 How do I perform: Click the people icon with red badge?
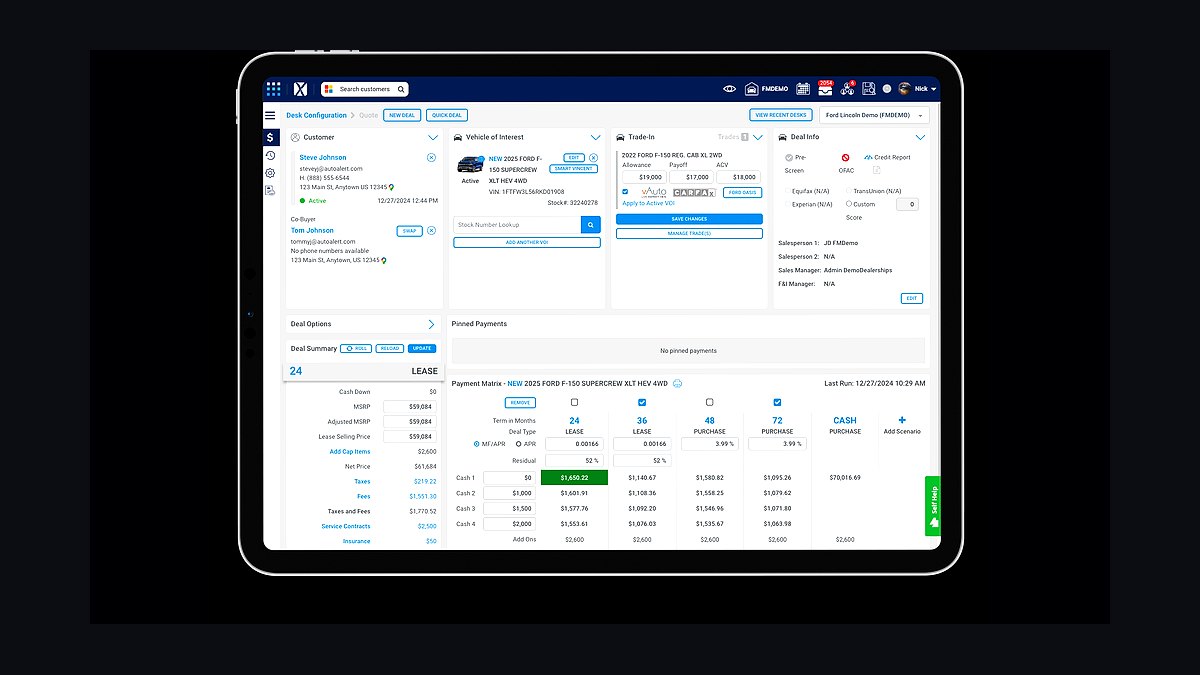click(x=847, y=88)
